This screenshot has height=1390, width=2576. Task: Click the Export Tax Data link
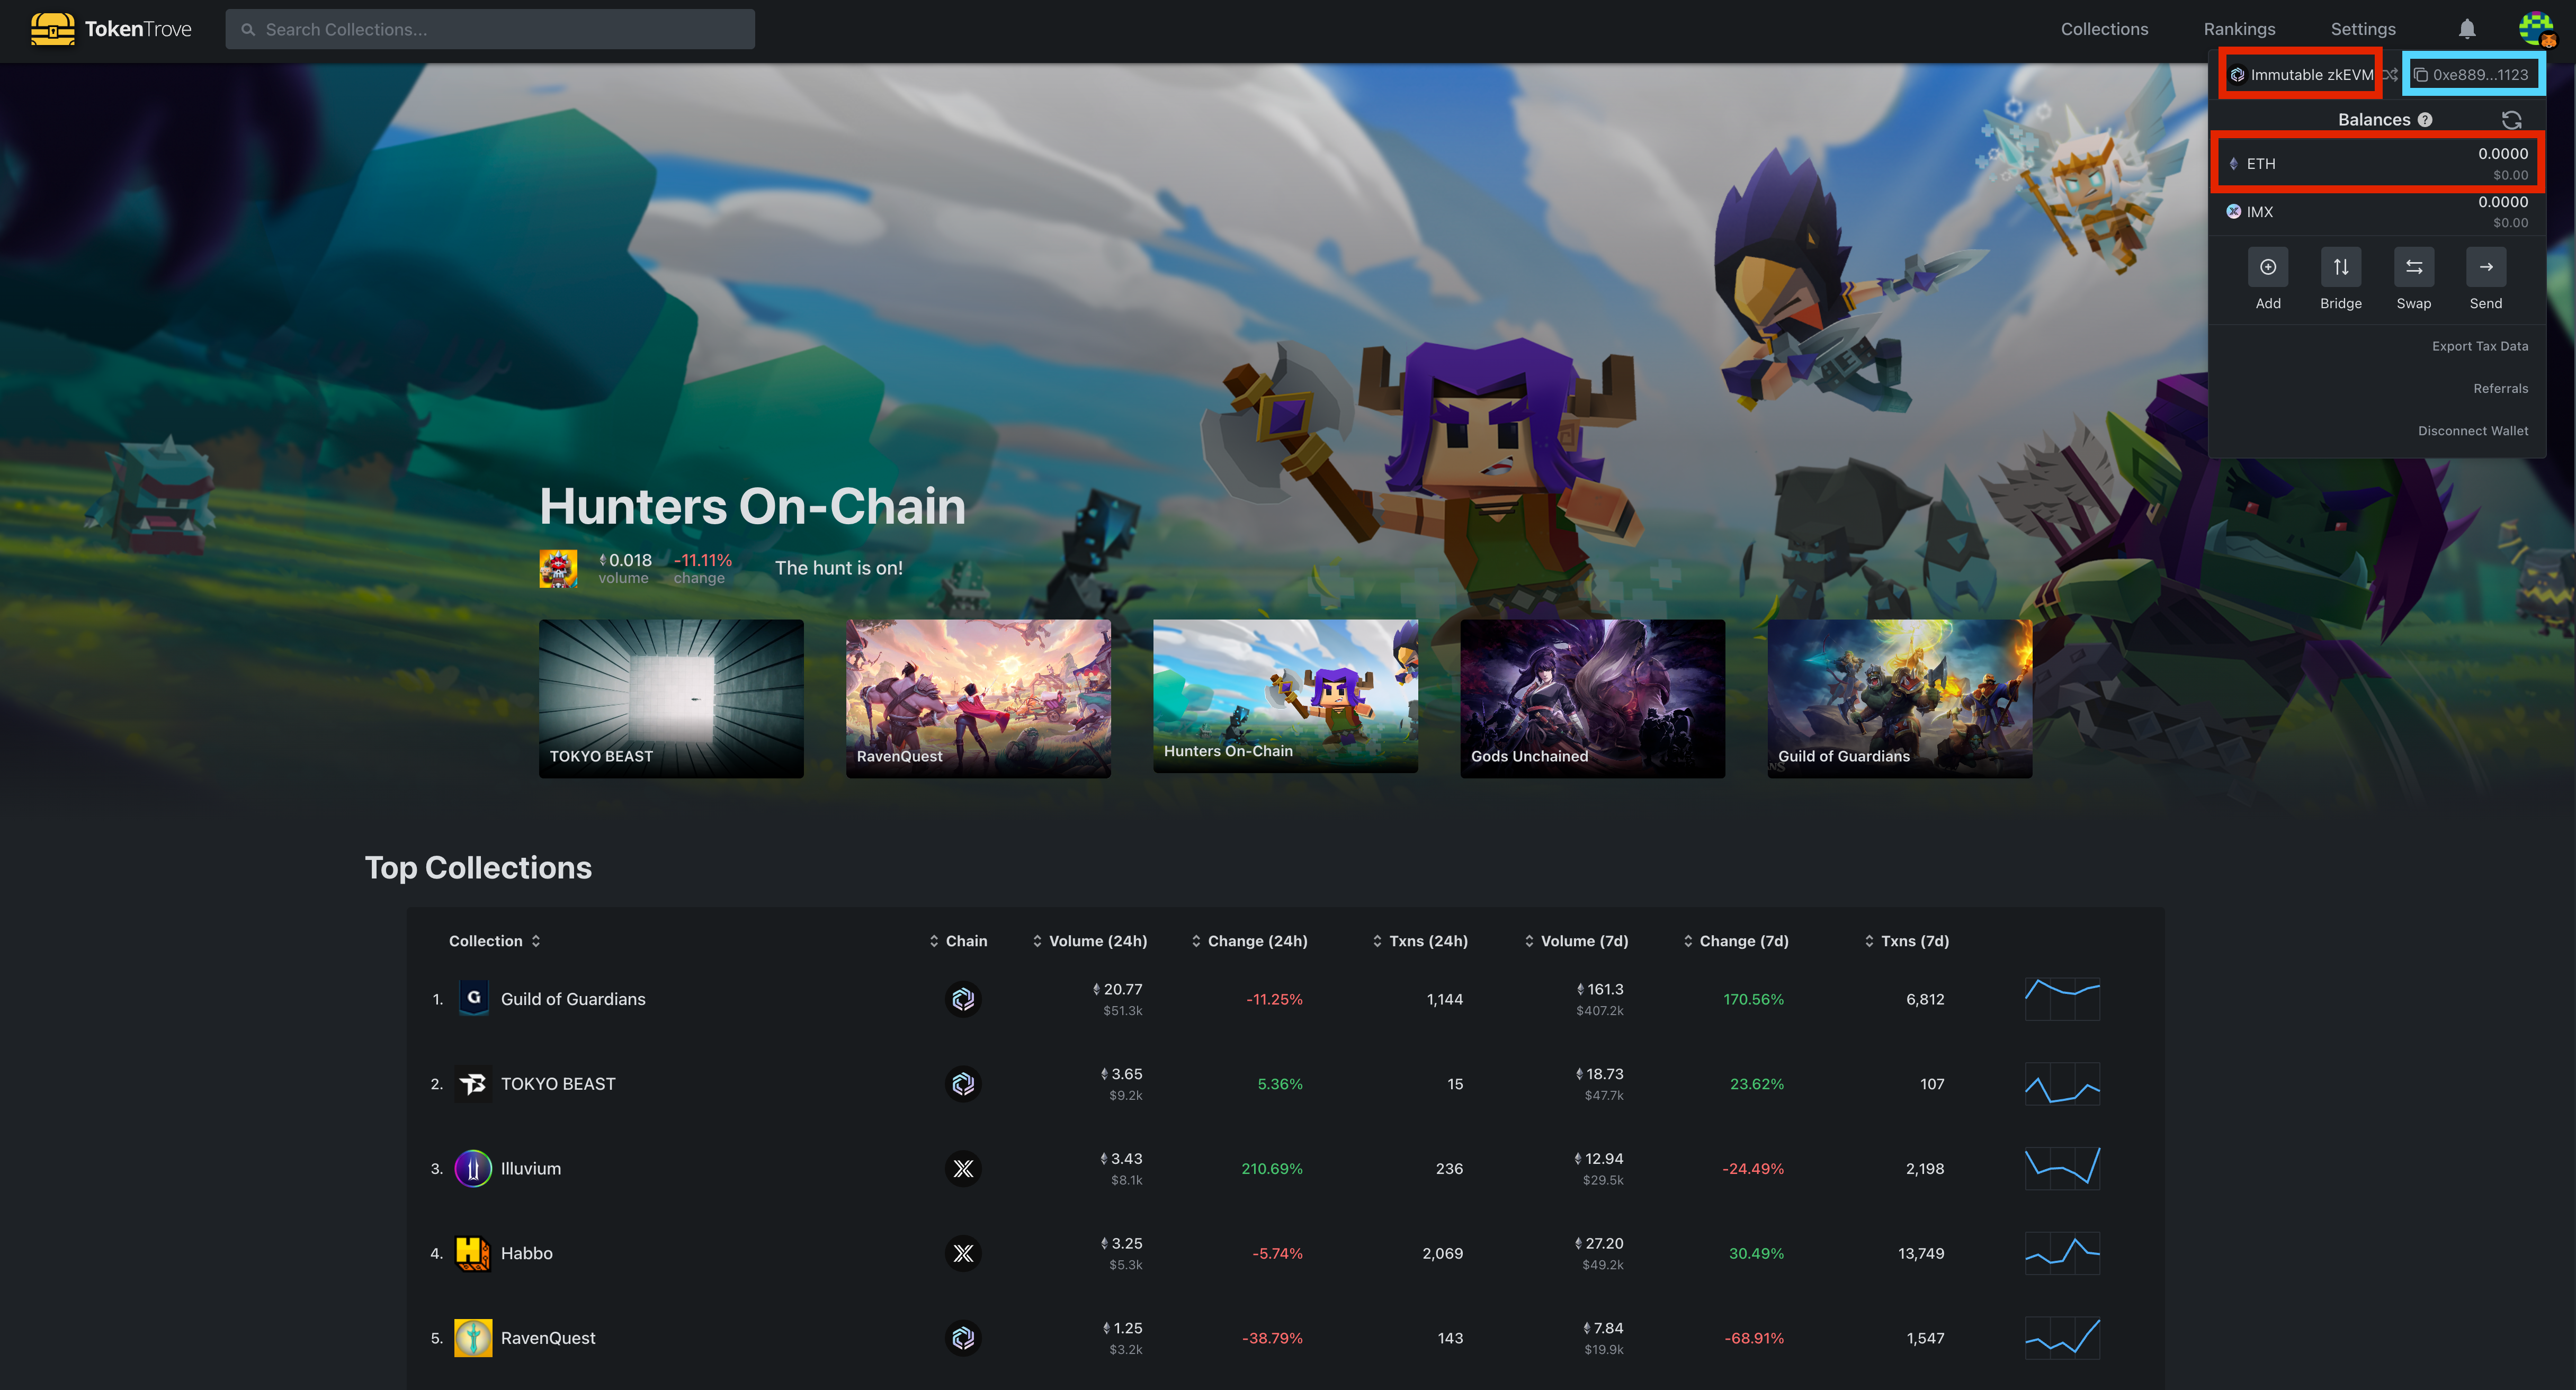tap(2480, 346)
